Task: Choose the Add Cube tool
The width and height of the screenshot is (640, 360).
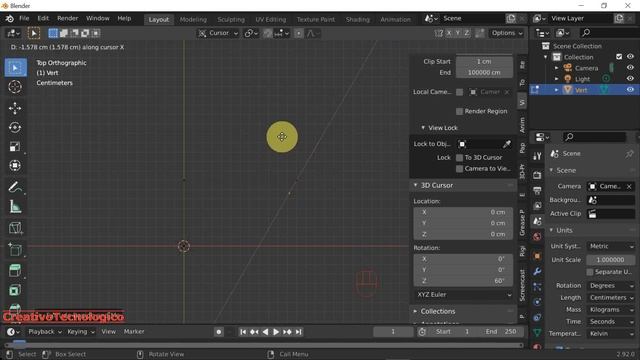Action: [x=15, y=228]
